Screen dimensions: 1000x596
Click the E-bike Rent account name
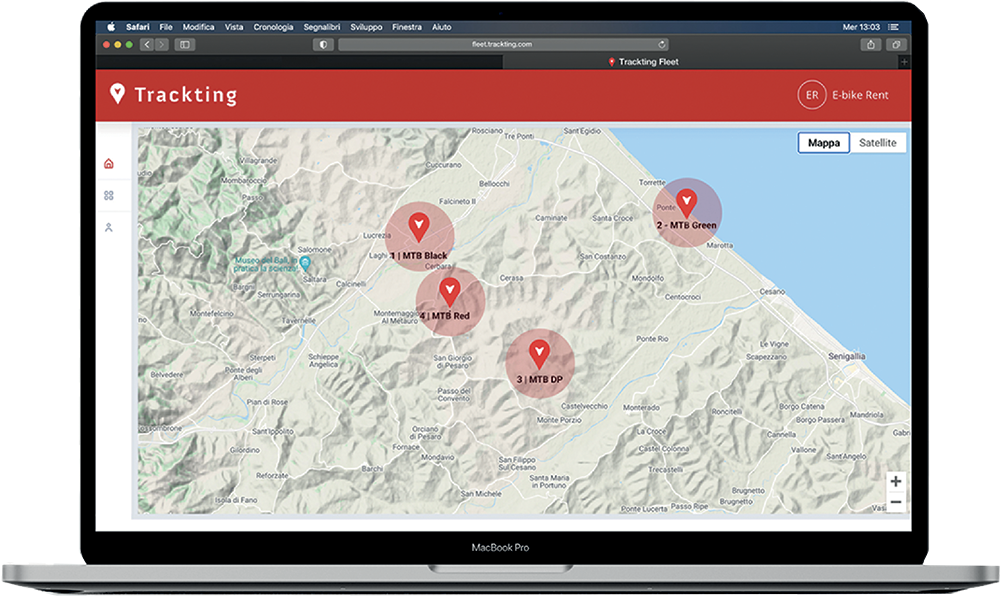tap(860, 95)
